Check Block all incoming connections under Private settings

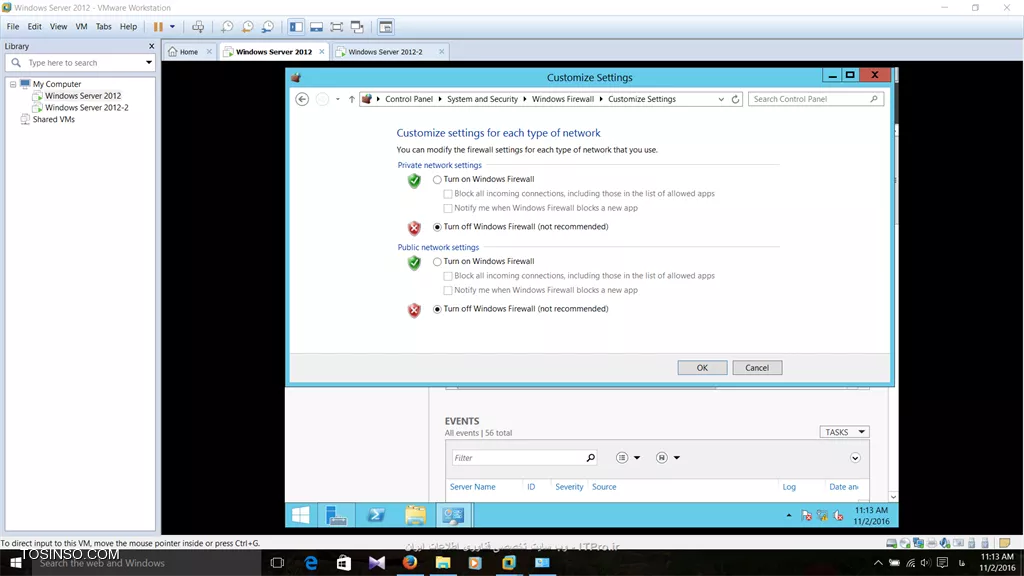click(448, 194)
